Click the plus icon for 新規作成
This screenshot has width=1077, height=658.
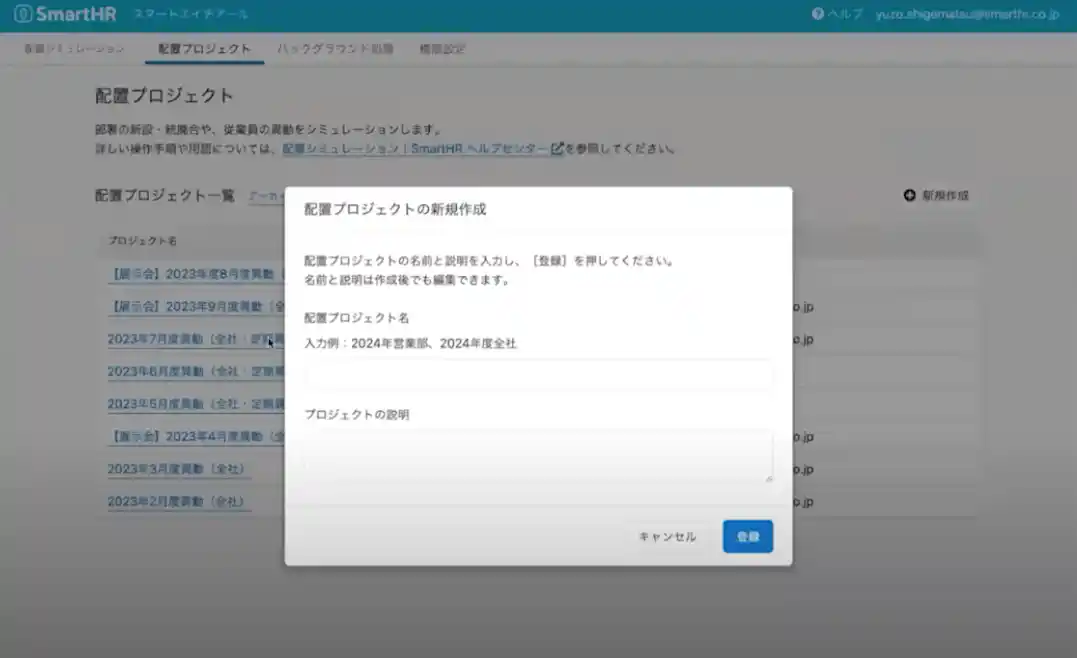click(909, 196)
